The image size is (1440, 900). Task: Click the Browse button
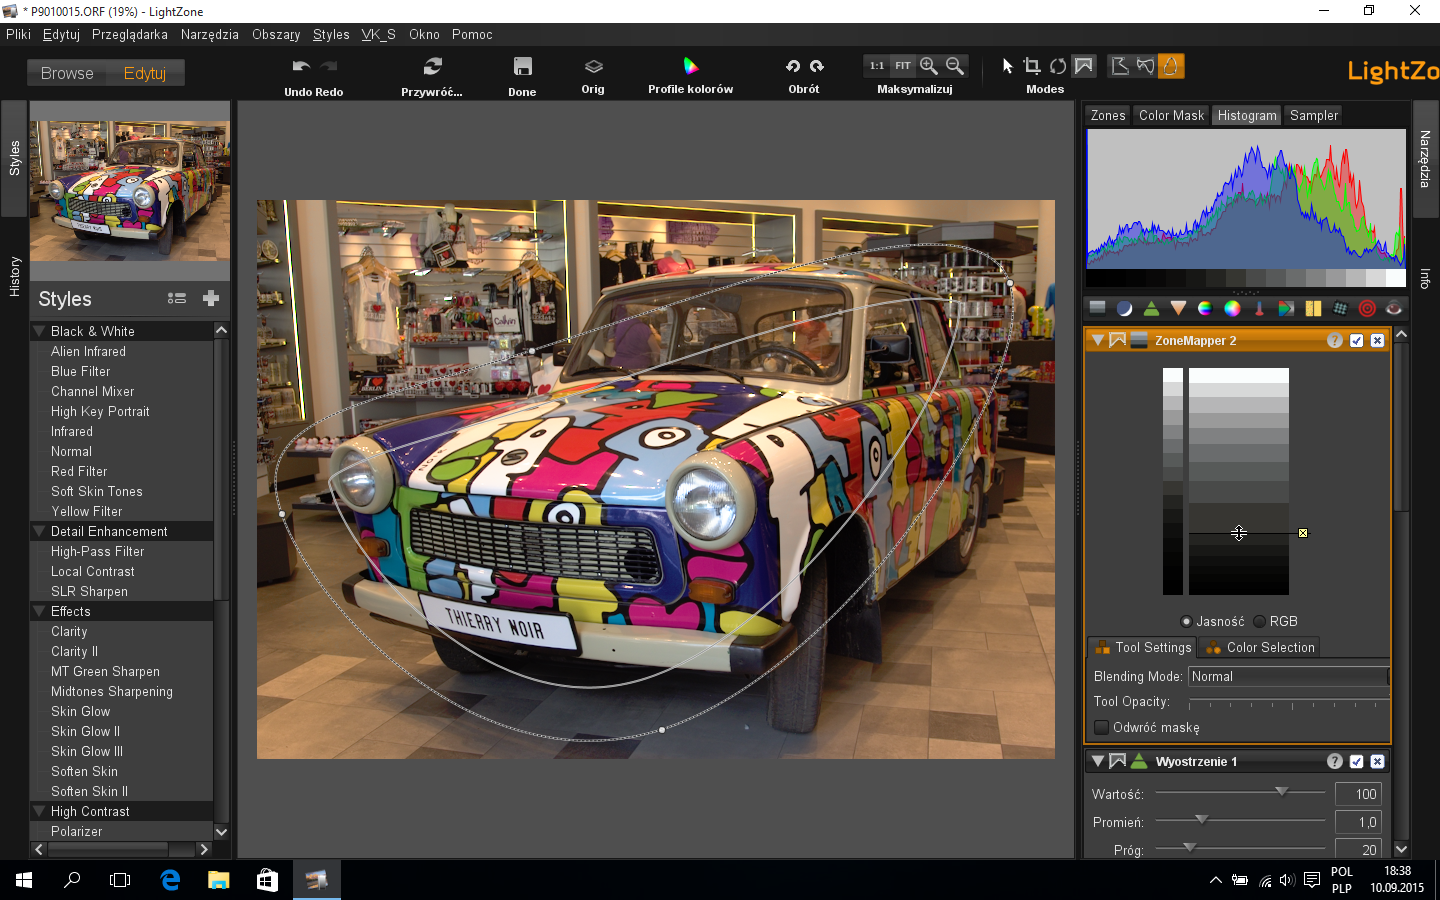(x=67, y=73)
